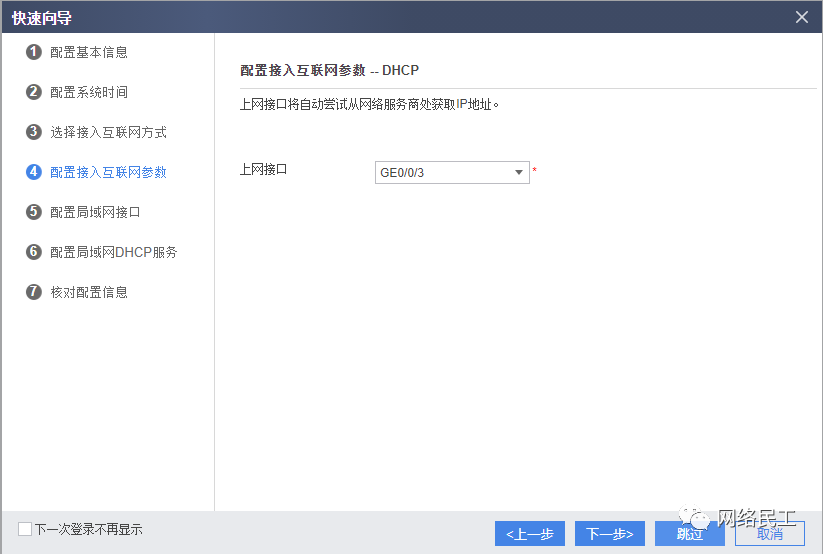Click heading 配置接入互联网参数 -- DHCP
This screenshot has width=823, height=554.
click(x=329, y=70)
